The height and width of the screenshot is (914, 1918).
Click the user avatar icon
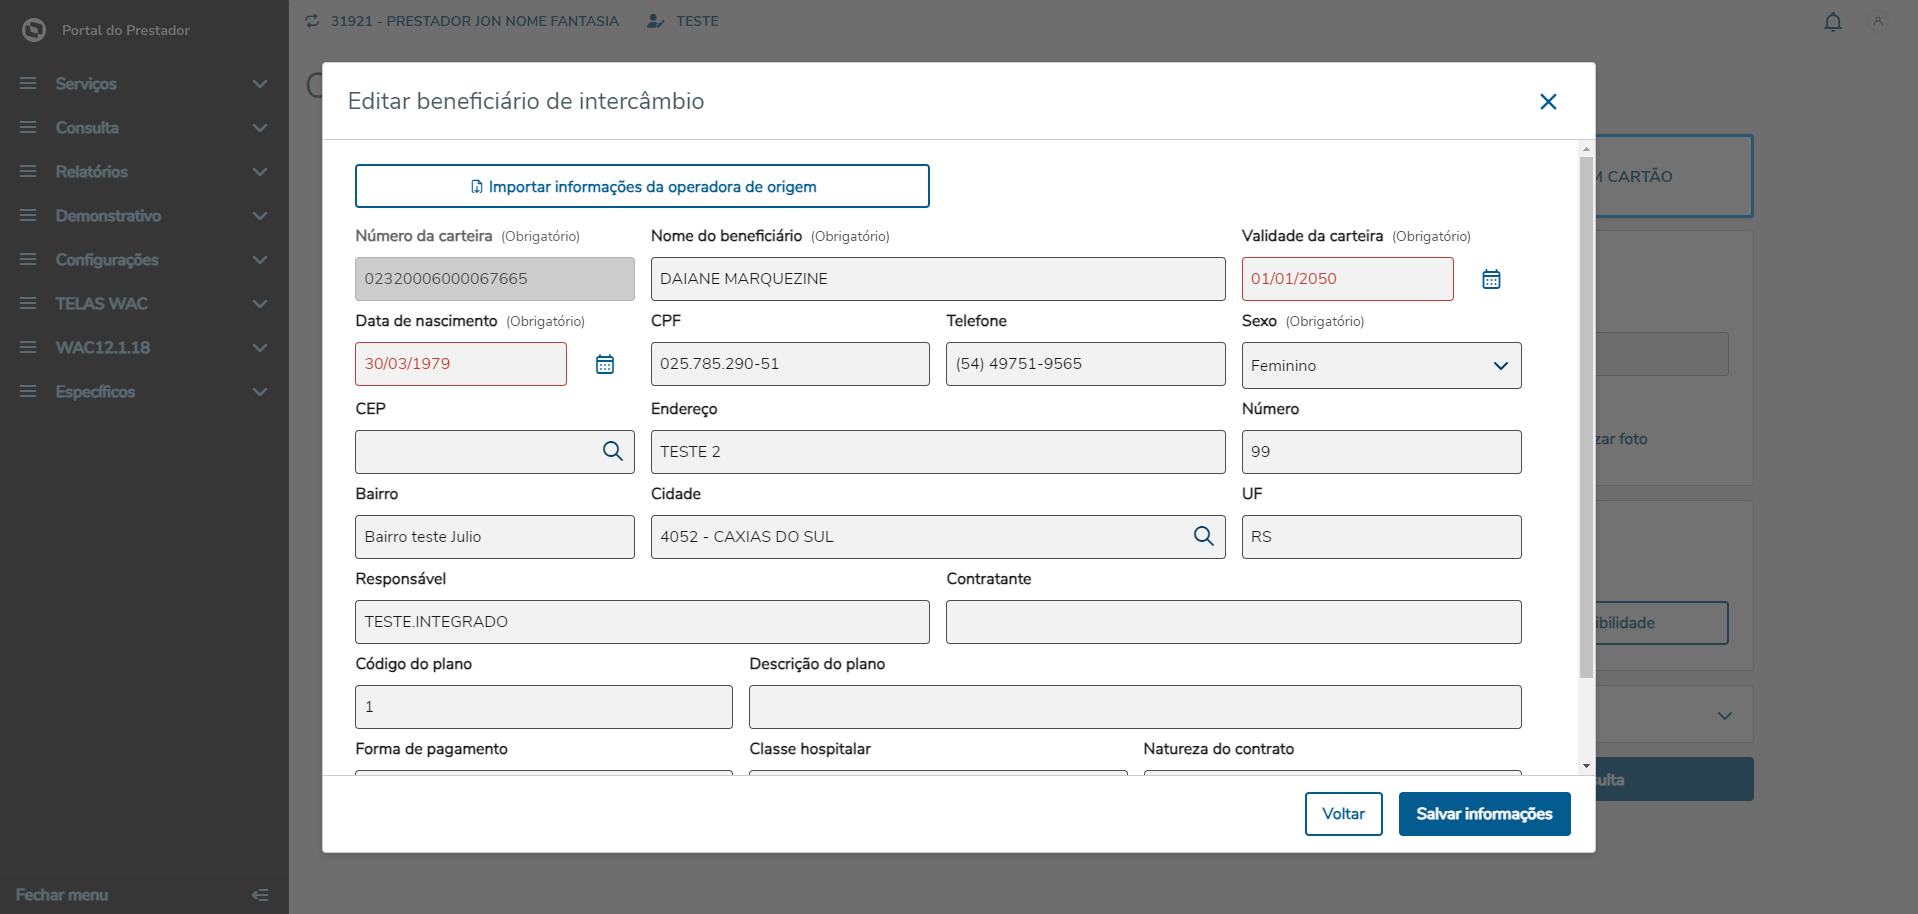click(x=1877, y=22)
